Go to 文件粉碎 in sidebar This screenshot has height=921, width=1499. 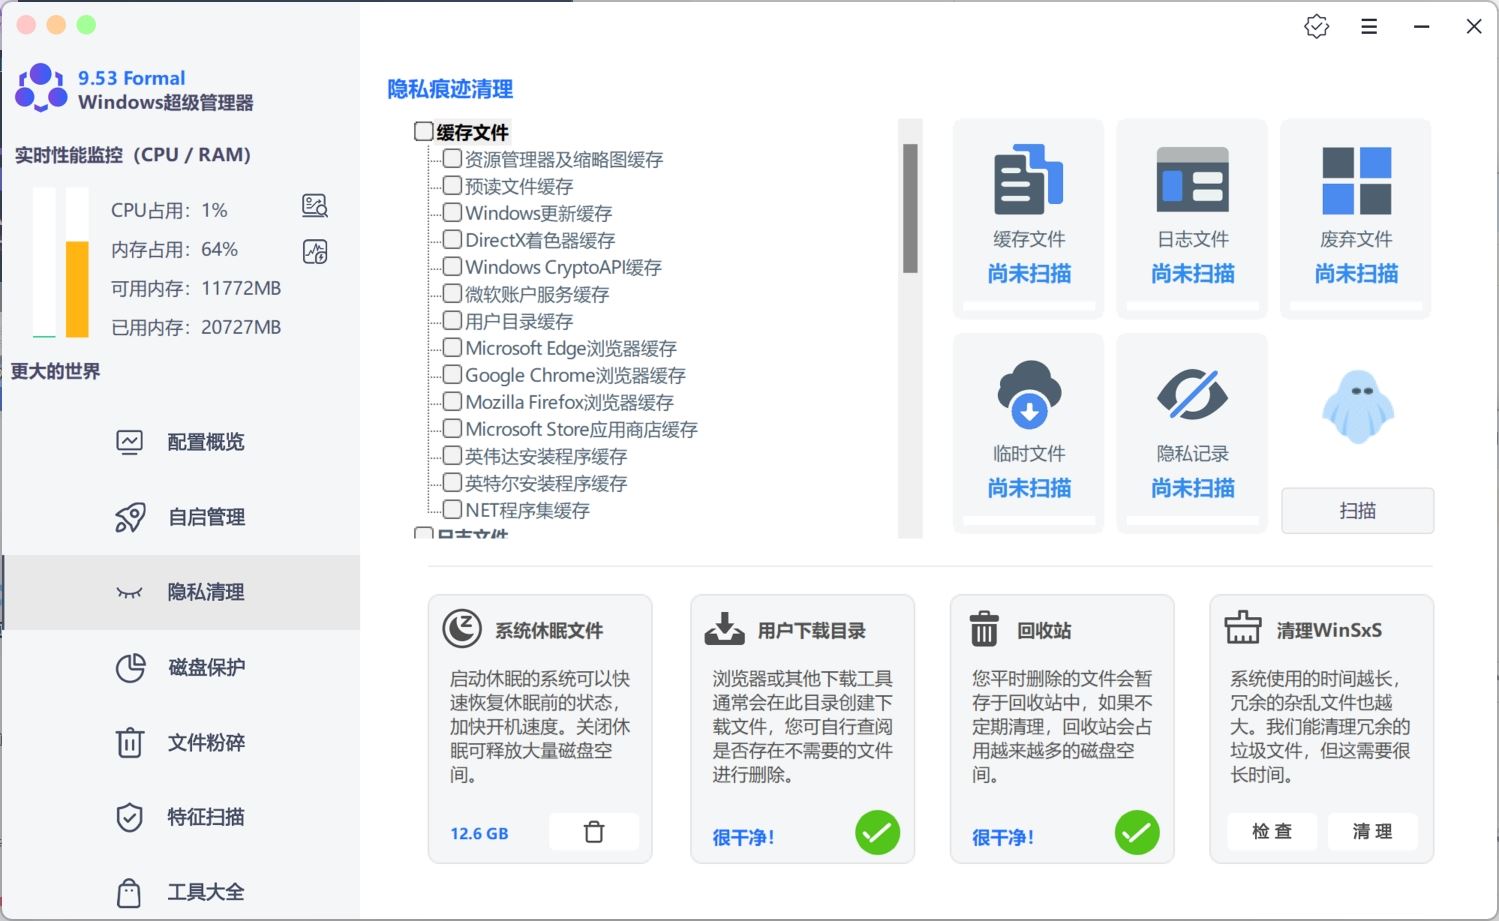(206, 742)
